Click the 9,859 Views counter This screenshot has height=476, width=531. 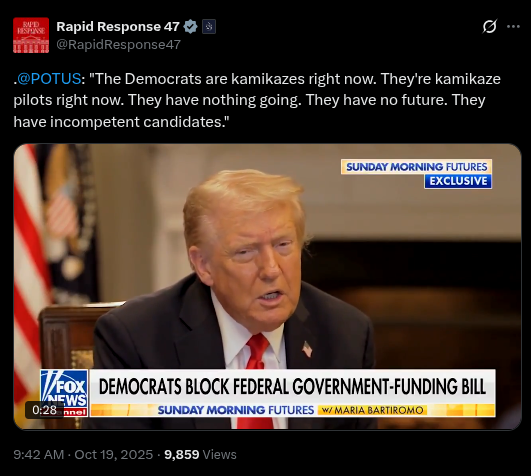[200, 454]
